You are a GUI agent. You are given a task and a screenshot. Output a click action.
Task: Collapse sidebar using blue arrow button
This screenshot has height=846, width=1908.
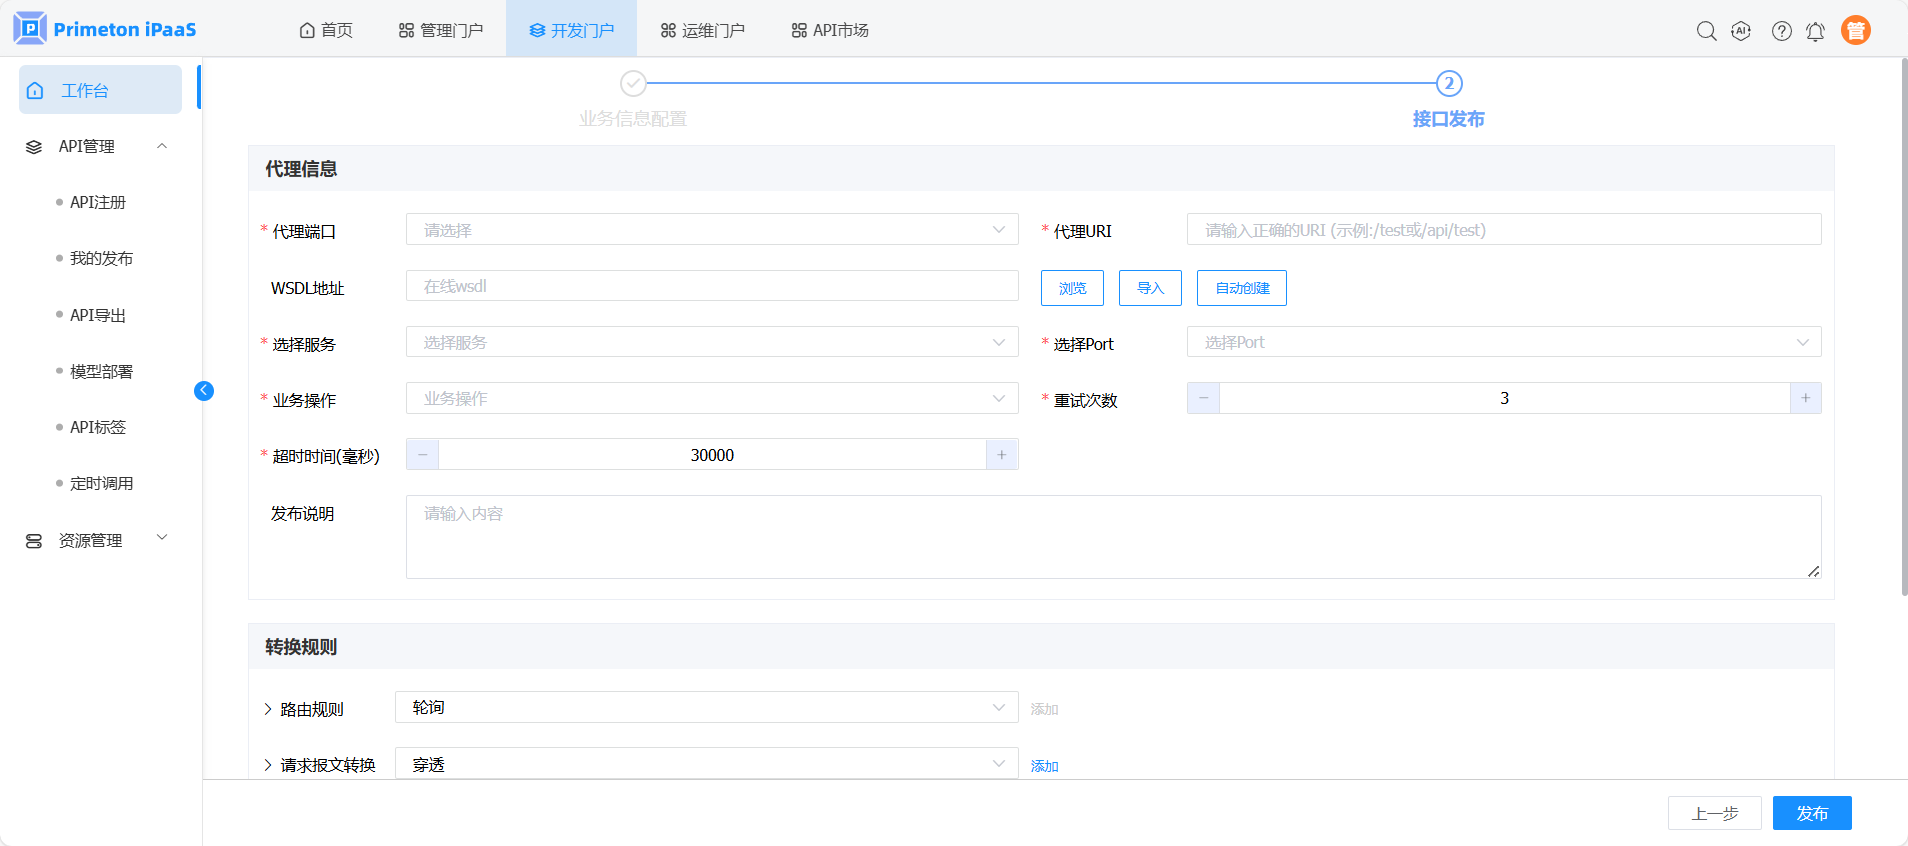tap(204, 391)
